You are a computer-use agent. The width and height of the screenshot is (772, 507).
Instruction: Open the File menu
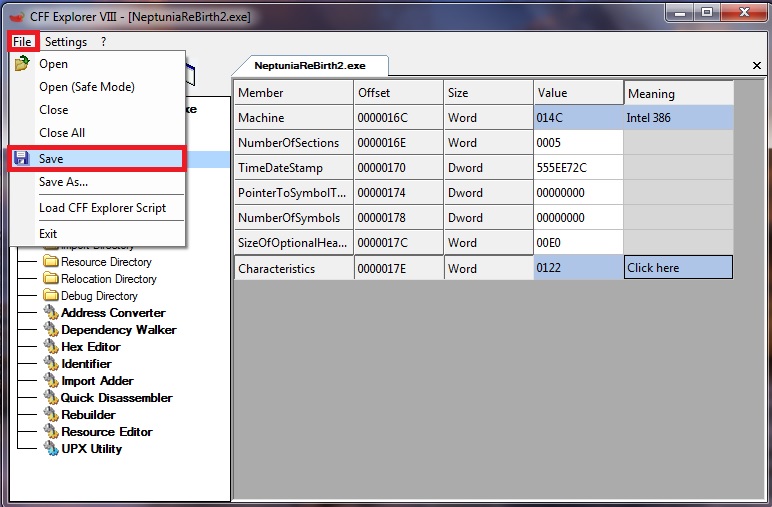point(22,42)
